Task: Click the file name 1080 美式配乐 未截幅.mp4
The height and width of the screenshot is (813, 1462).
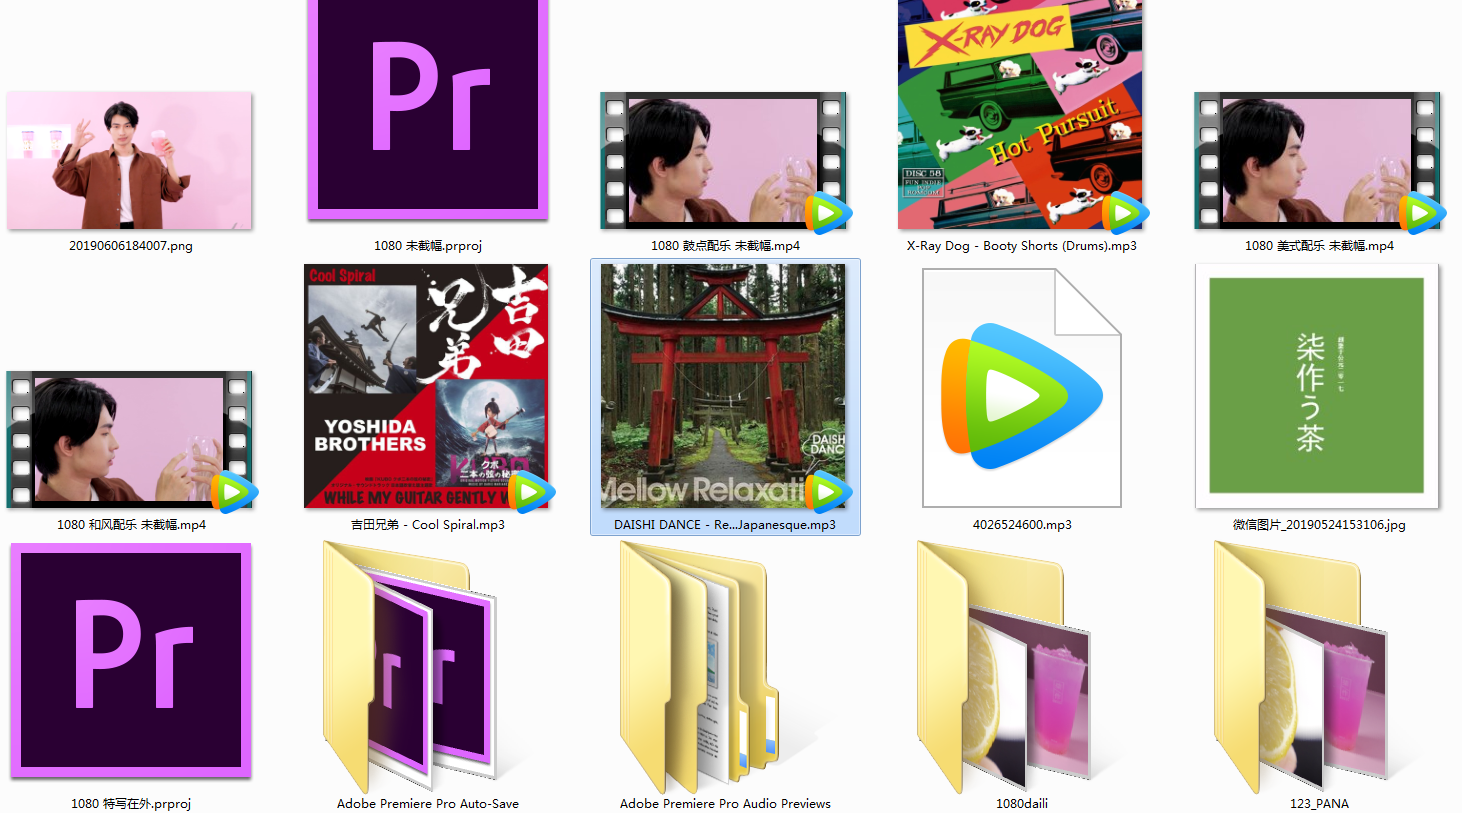Action: [1319, 246]
